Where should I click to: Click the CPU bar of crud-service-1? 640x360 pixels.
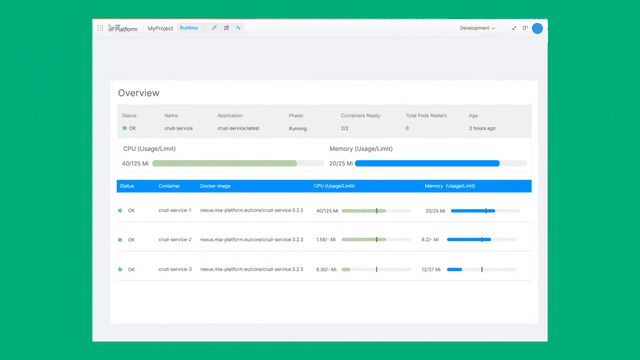click(376, 211)
